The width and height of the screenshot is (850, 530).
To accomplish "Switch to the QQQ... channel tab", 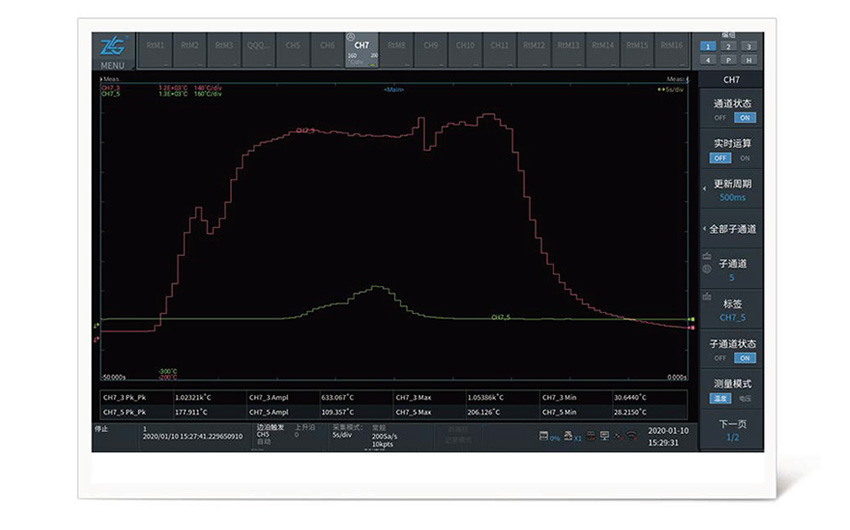I will 259,50.
